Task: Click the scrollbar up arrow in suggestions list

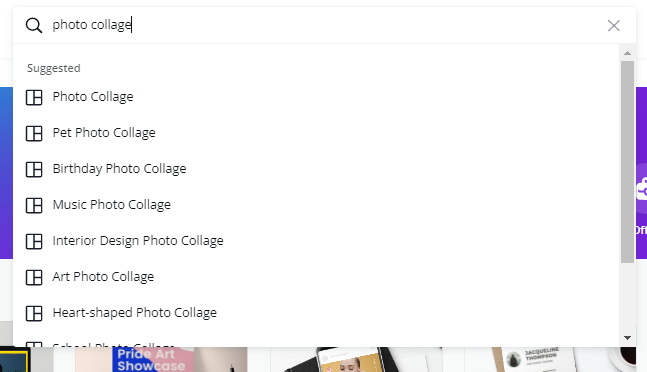Action: coord(627,53)
